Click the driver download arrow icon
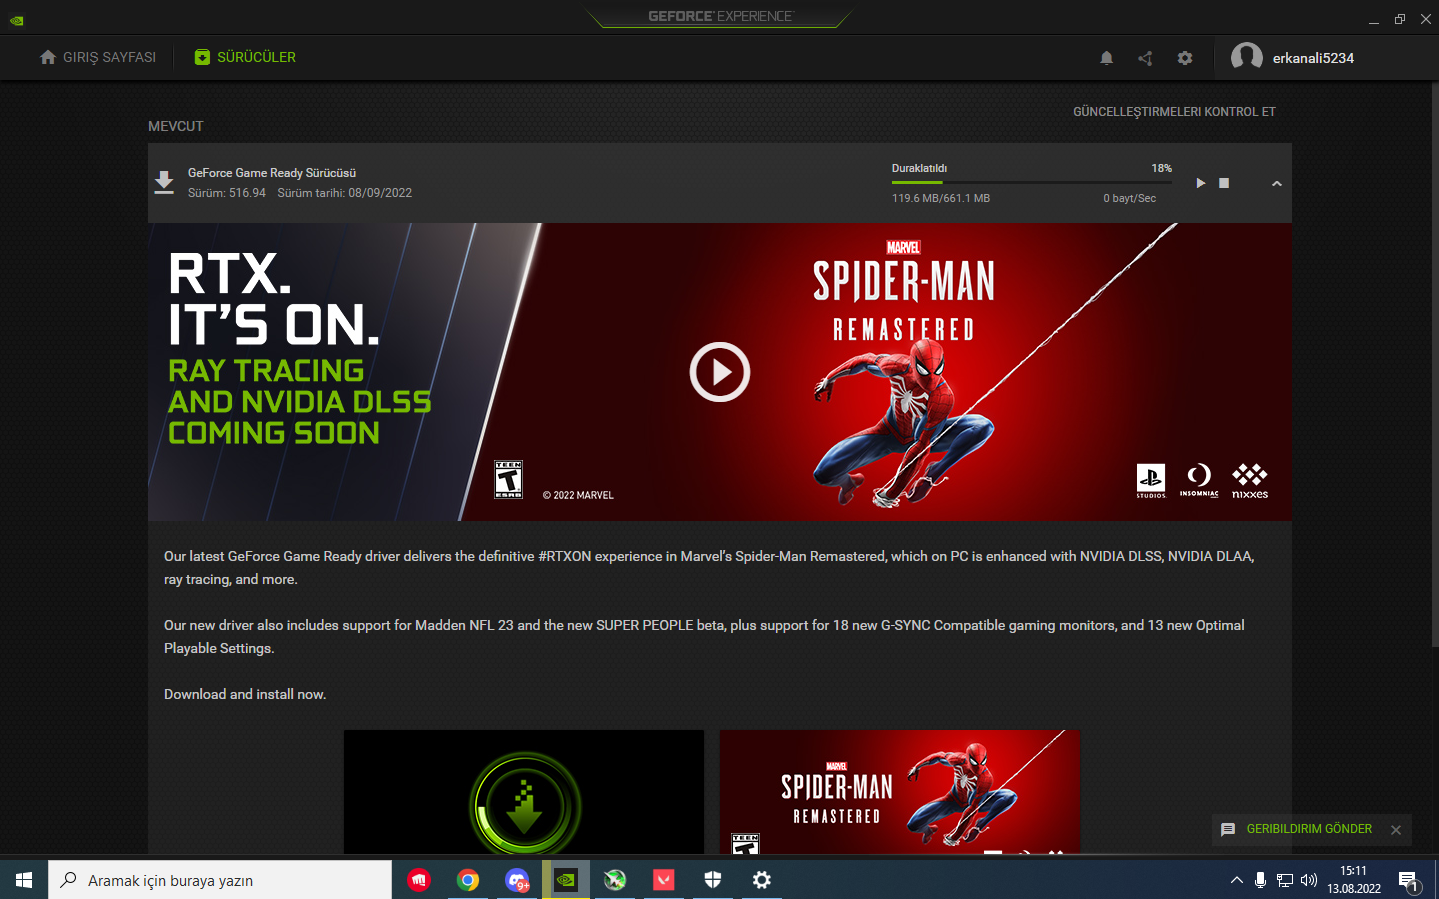 click(164, 182)
